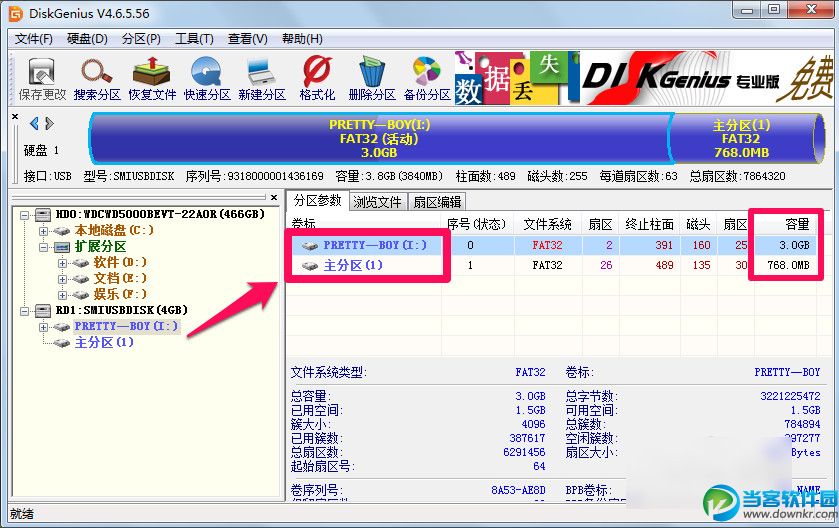Open the 备份分区 backup partition tool

point(426,79)
